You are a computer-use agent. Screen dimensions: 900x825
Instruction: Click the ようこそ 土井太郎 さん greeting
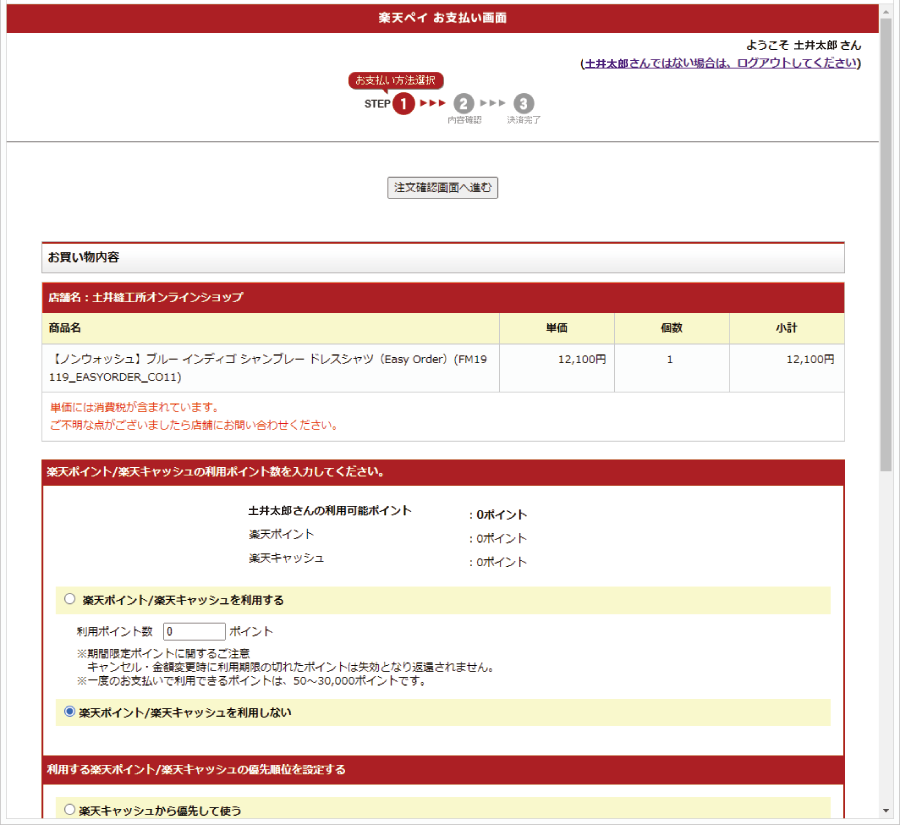point(804,45)
